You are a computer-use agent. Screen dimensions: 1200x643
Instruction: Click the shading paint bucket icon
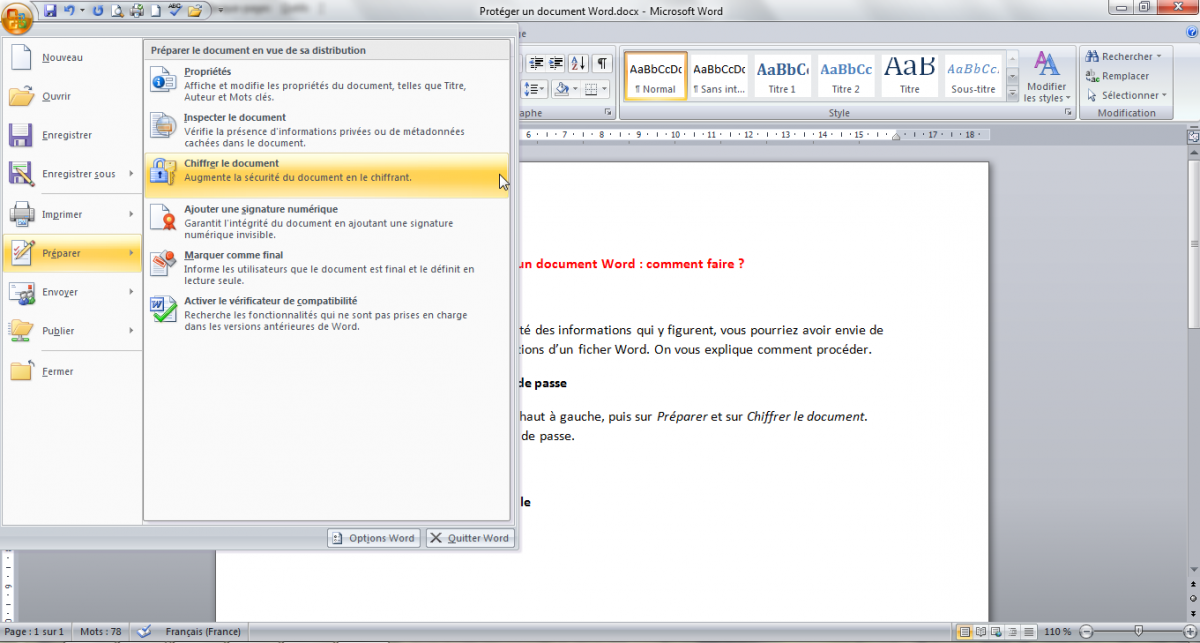(561, 90)
